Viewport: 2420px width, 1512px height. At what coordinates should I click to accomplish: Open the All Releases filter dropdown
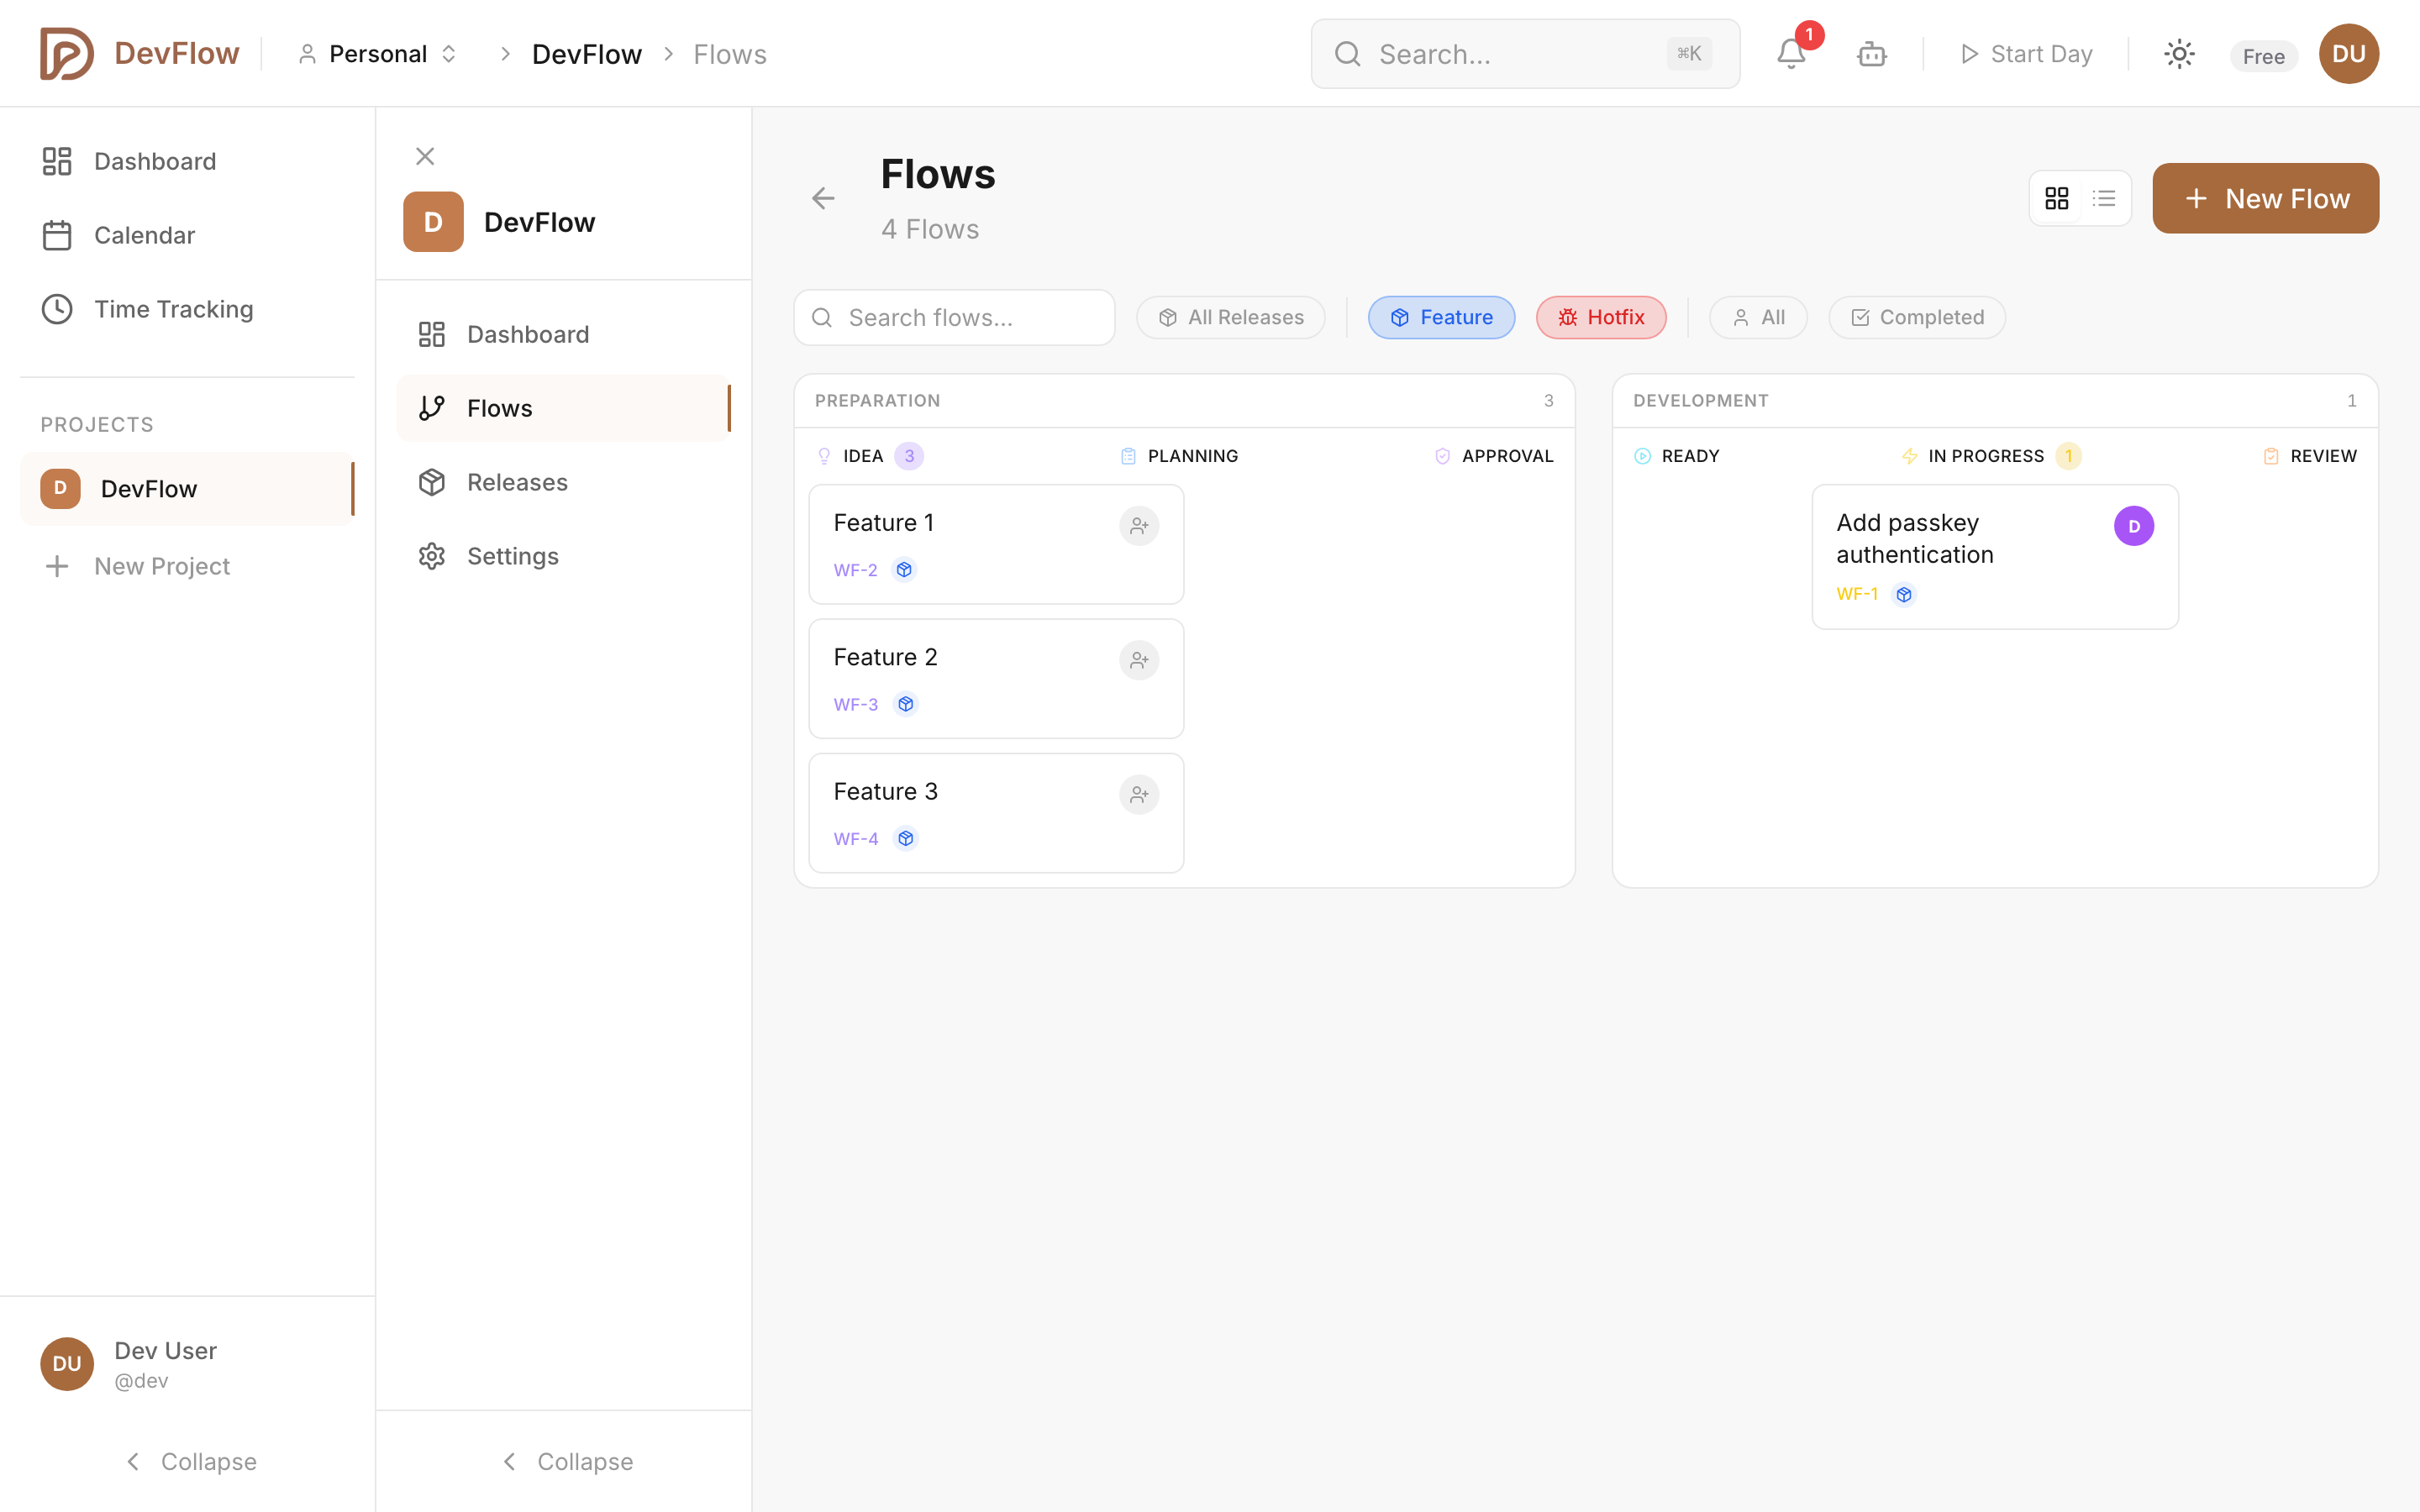click(x=1230, y=317)
